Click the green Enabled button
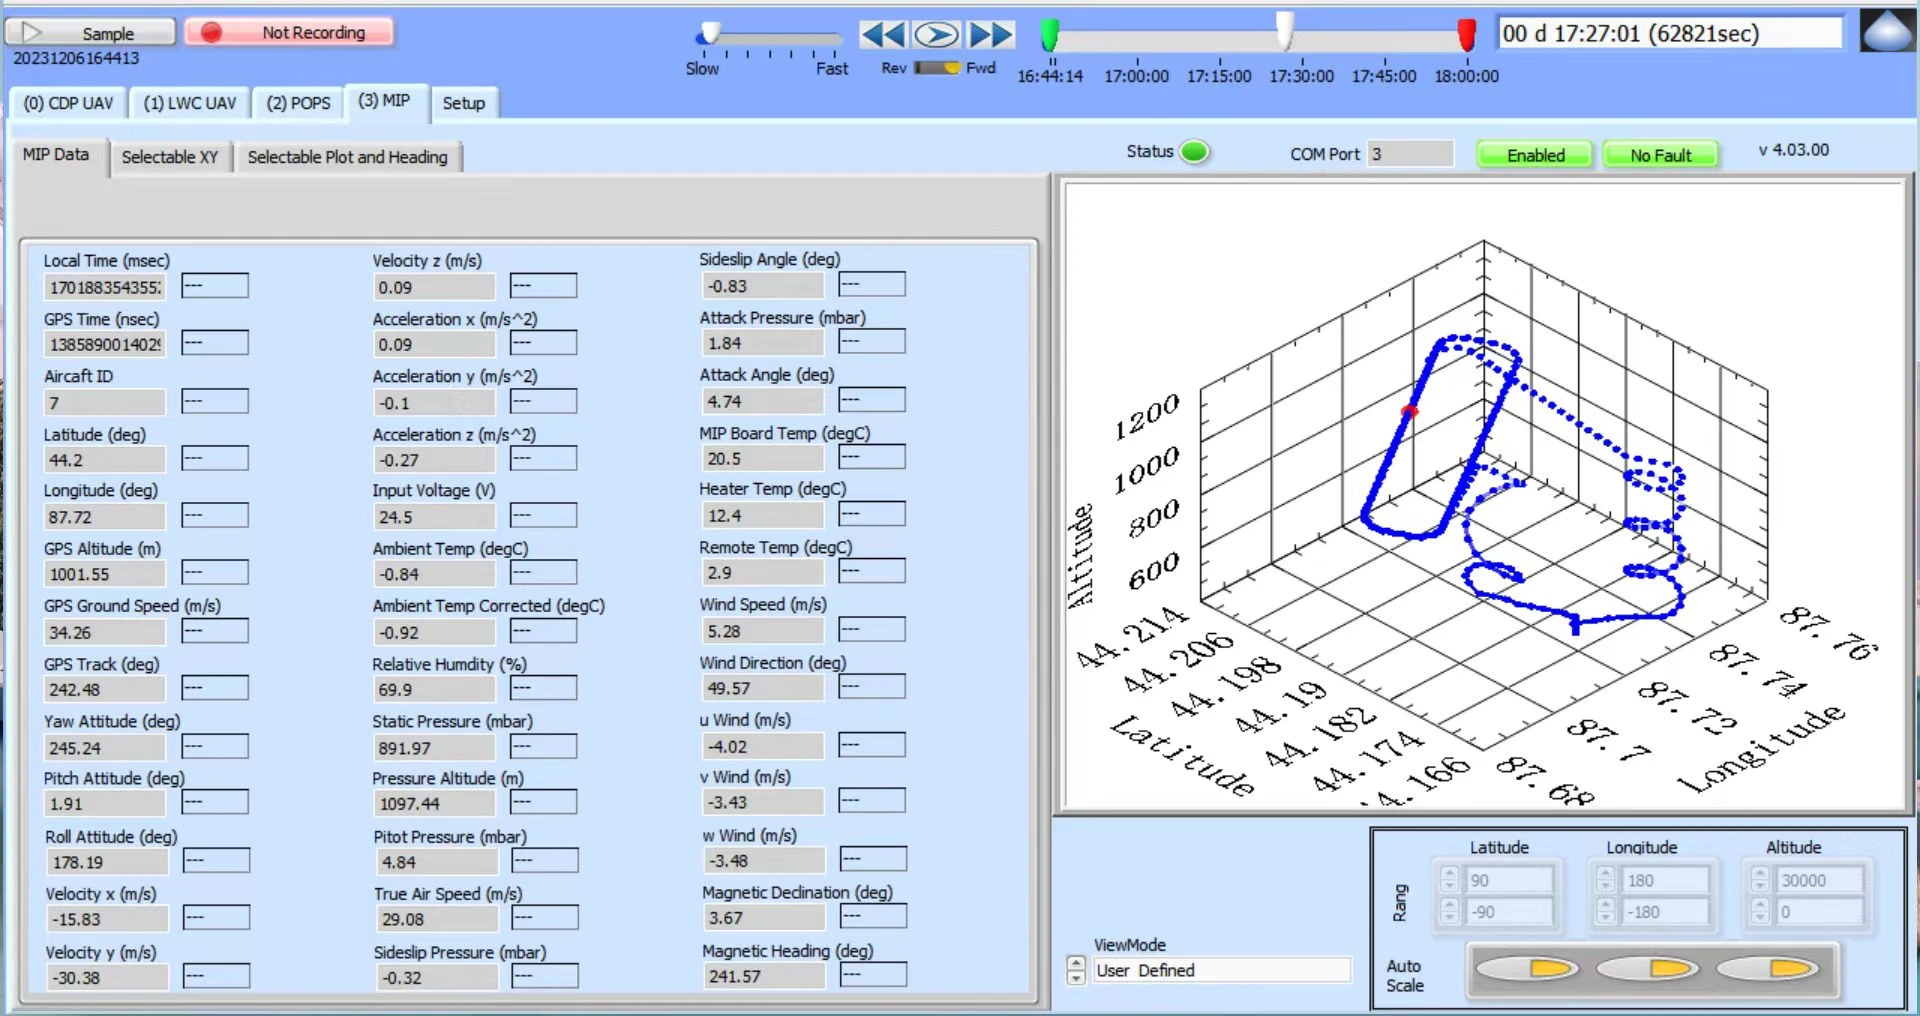Screen dimensions: 1920x1016 1535,155
